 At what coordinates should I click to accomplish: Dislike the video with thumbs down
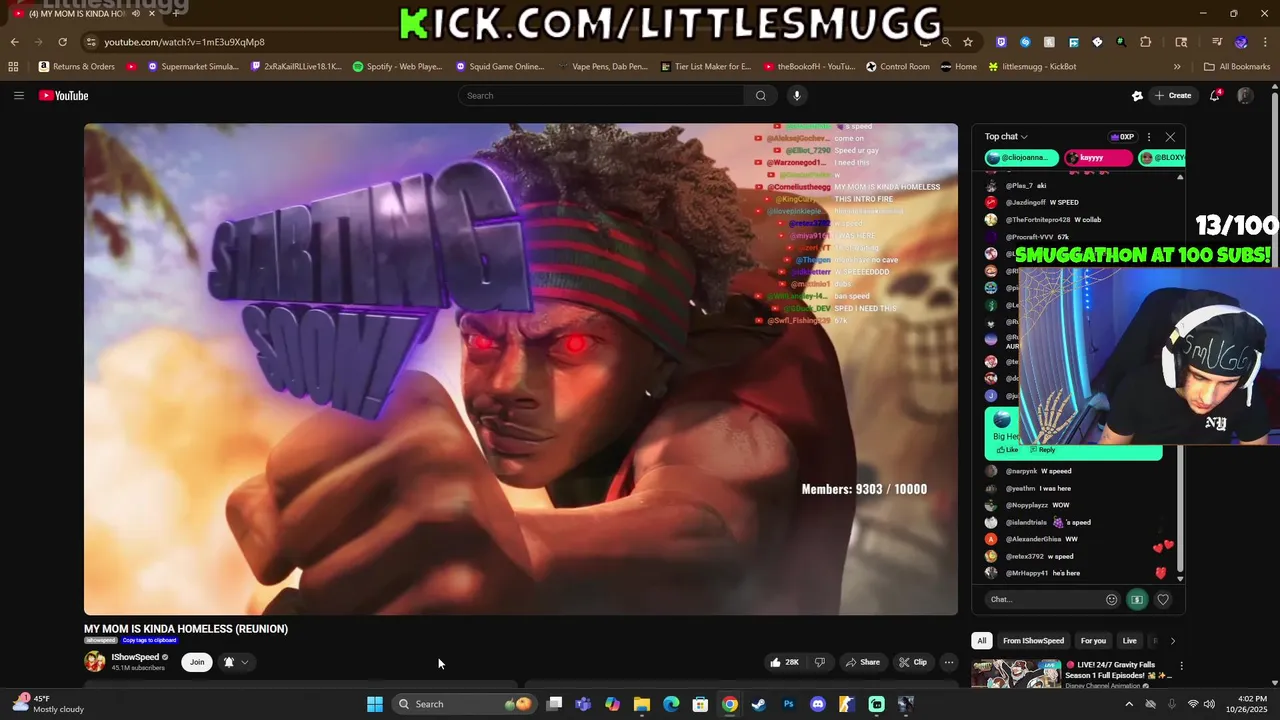[819, 662]
